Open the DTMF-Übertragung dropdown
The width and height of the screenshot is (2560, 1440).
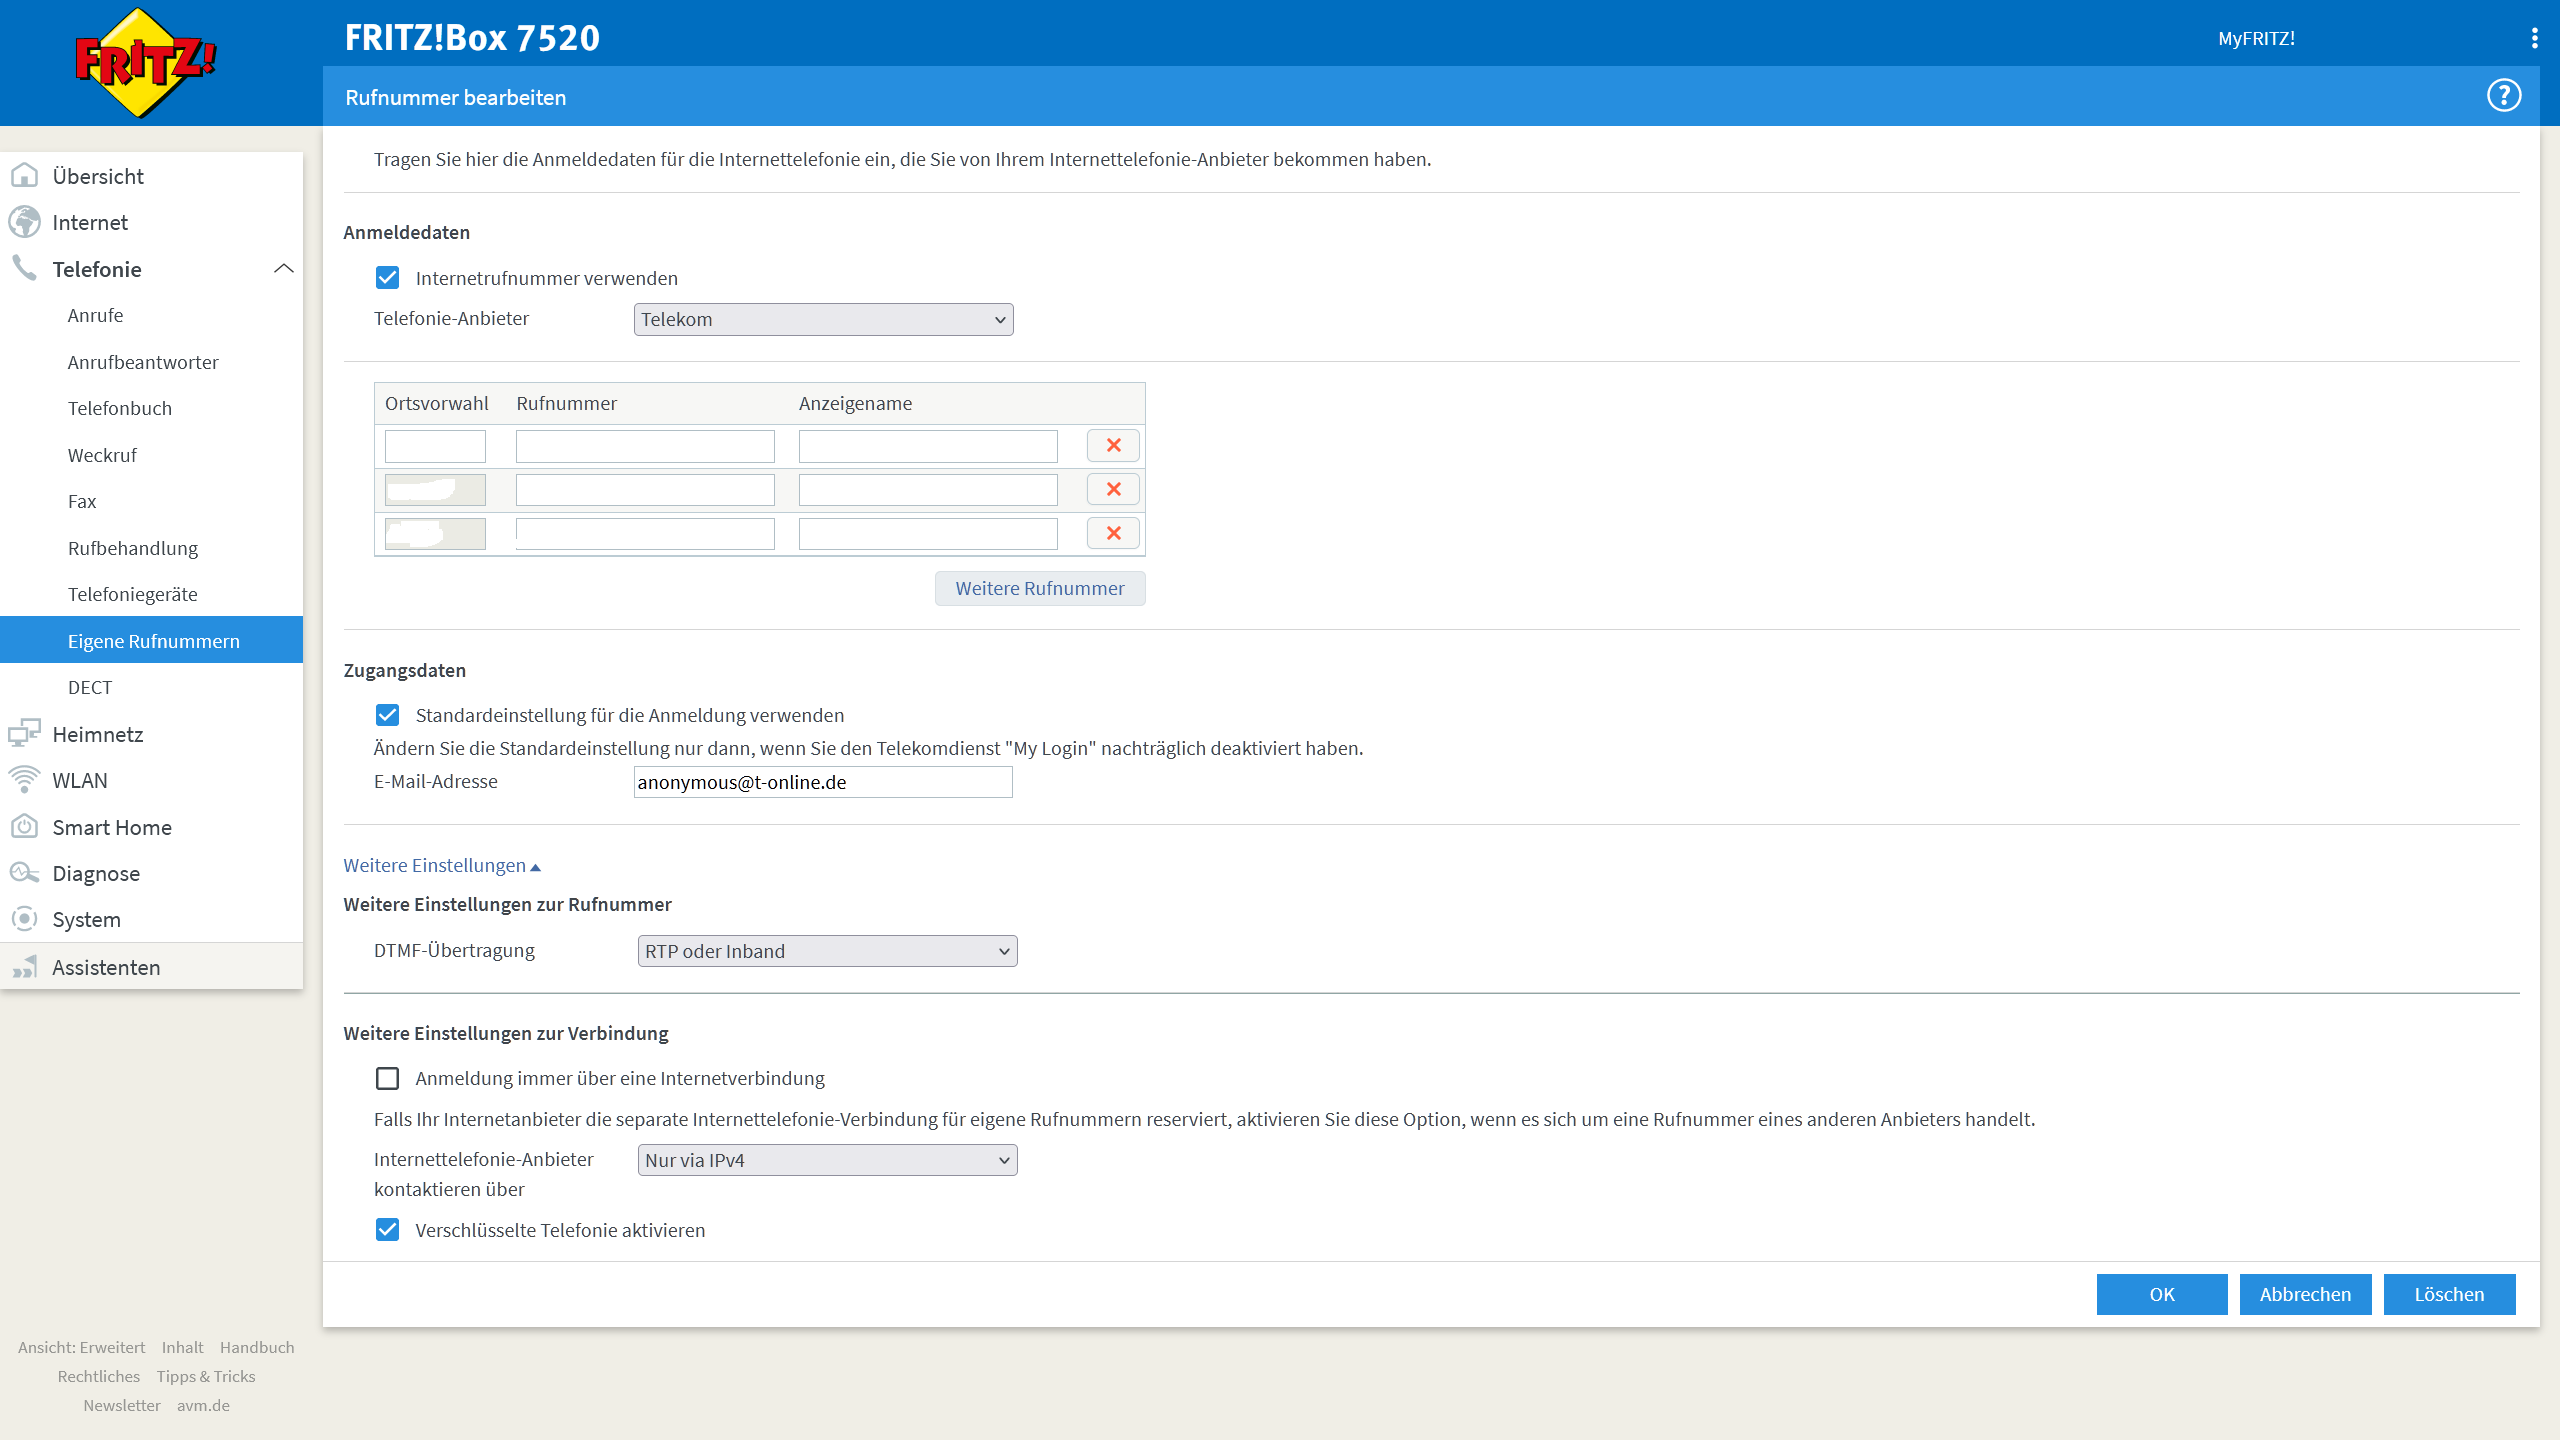tap(827, 951)
